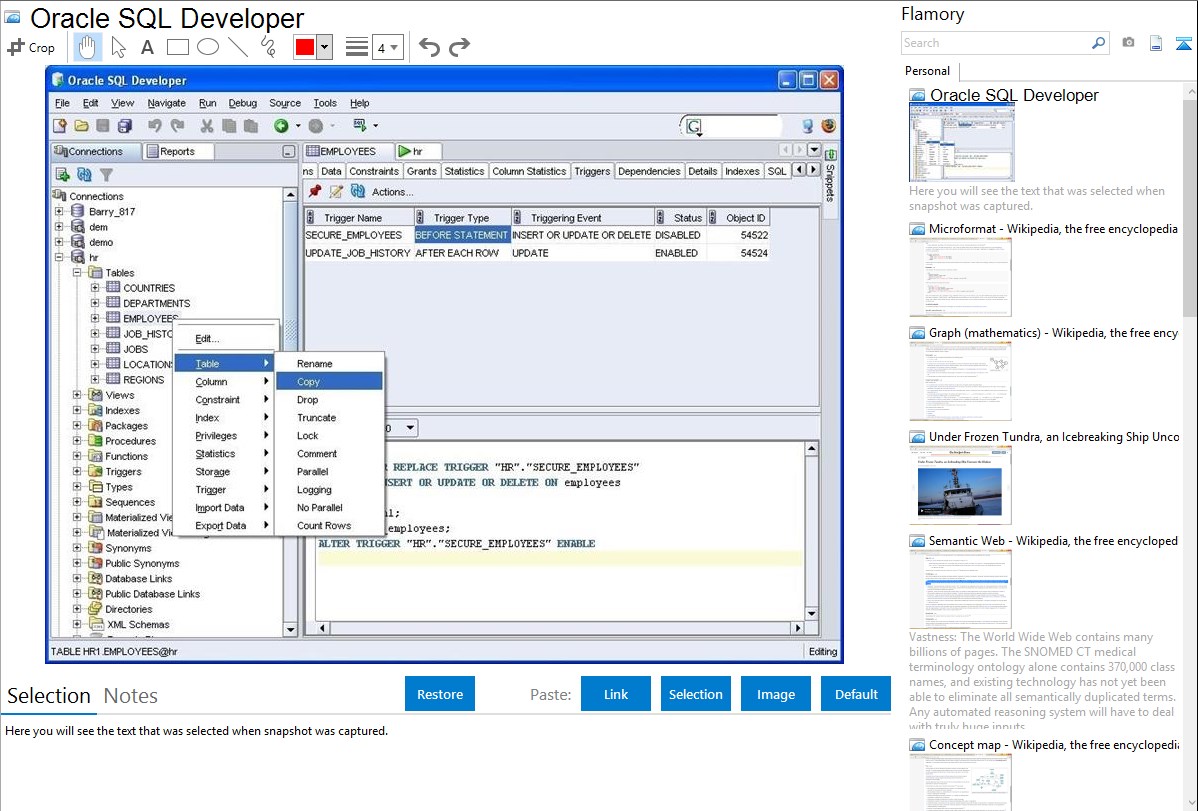This screenshot has height=811, width=1198.
Task: Select Export Data in context menu
Action: (225, 526)
